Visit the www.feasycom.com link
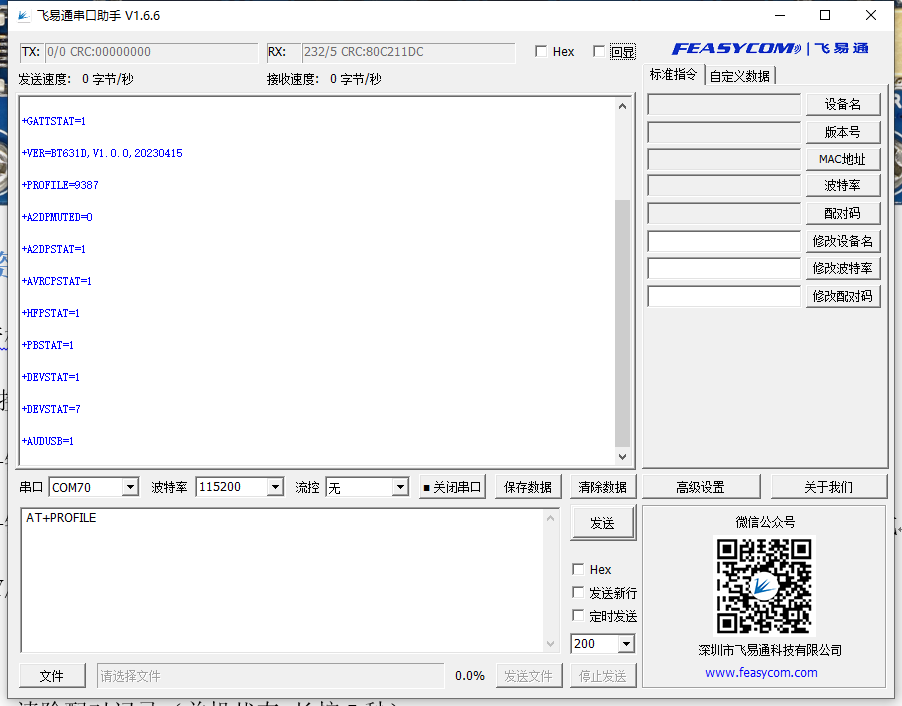902x706 pixels. tap(762, 672)
